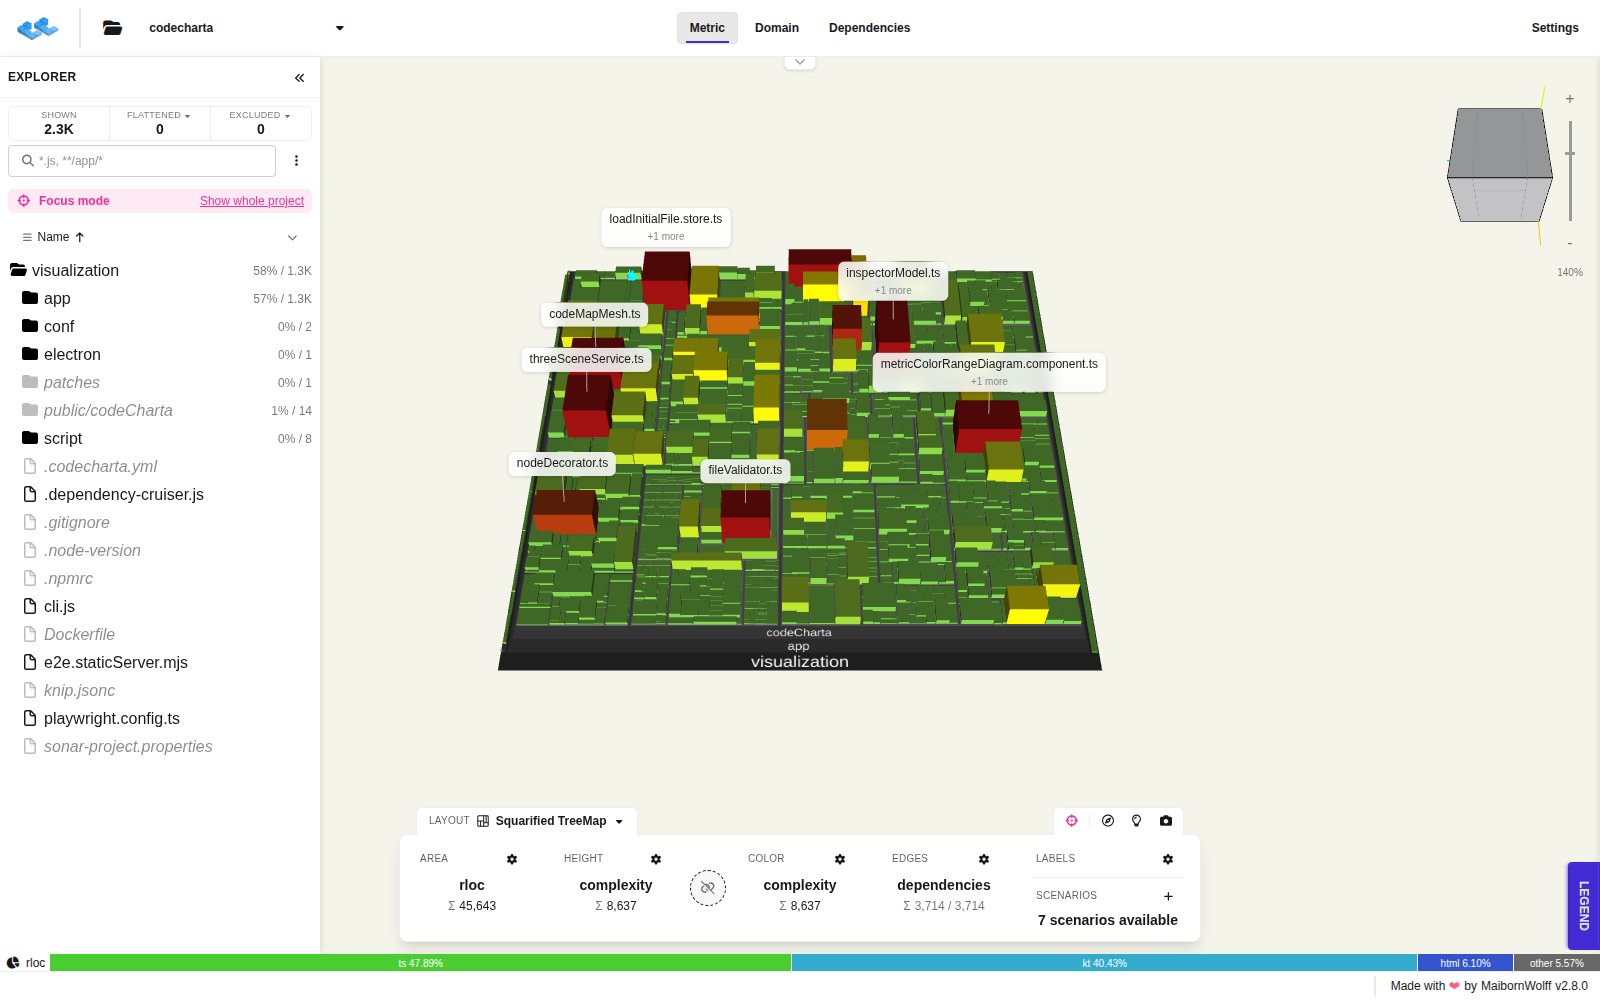Select .dependency-cruiser.js file
This screenshot has height=1000, width=1600.
click(160, 494)
